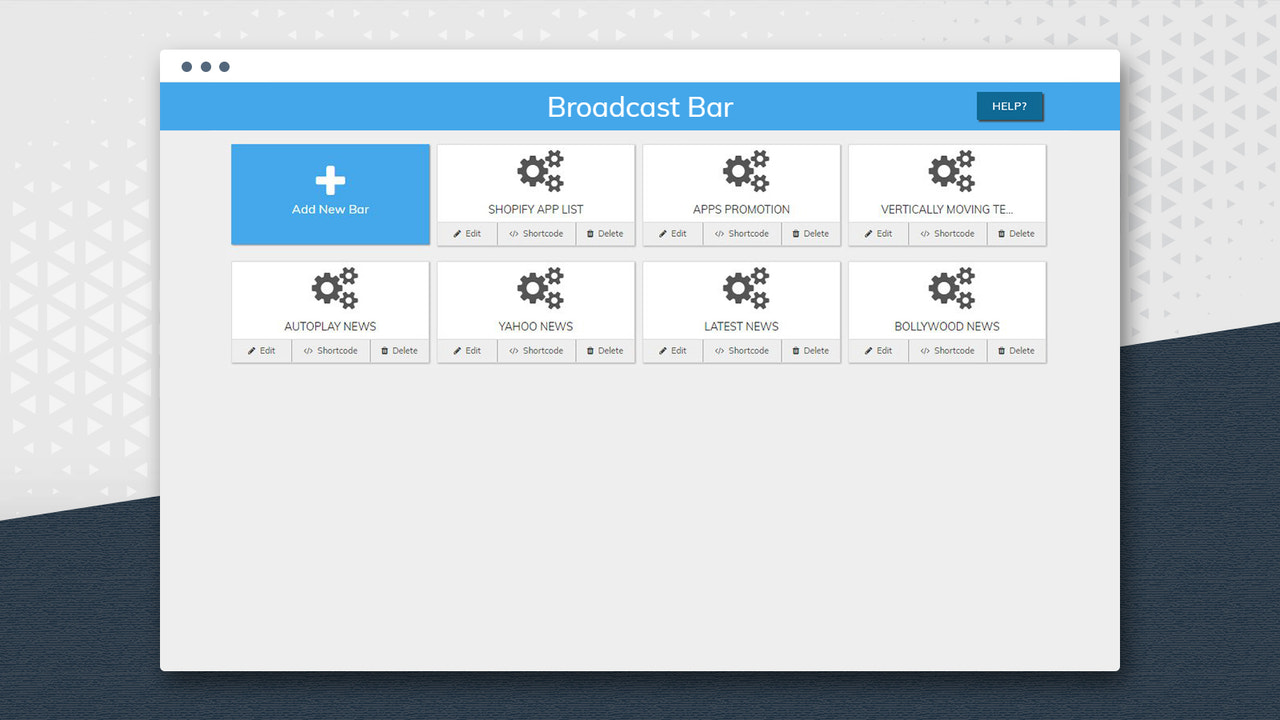Image resolution: width=1280 pixels, height=720 pixels.
Task: Delete the BOLLYWOOD NEWS bar
Action: pyautogui.click(x=1016, y=351)
